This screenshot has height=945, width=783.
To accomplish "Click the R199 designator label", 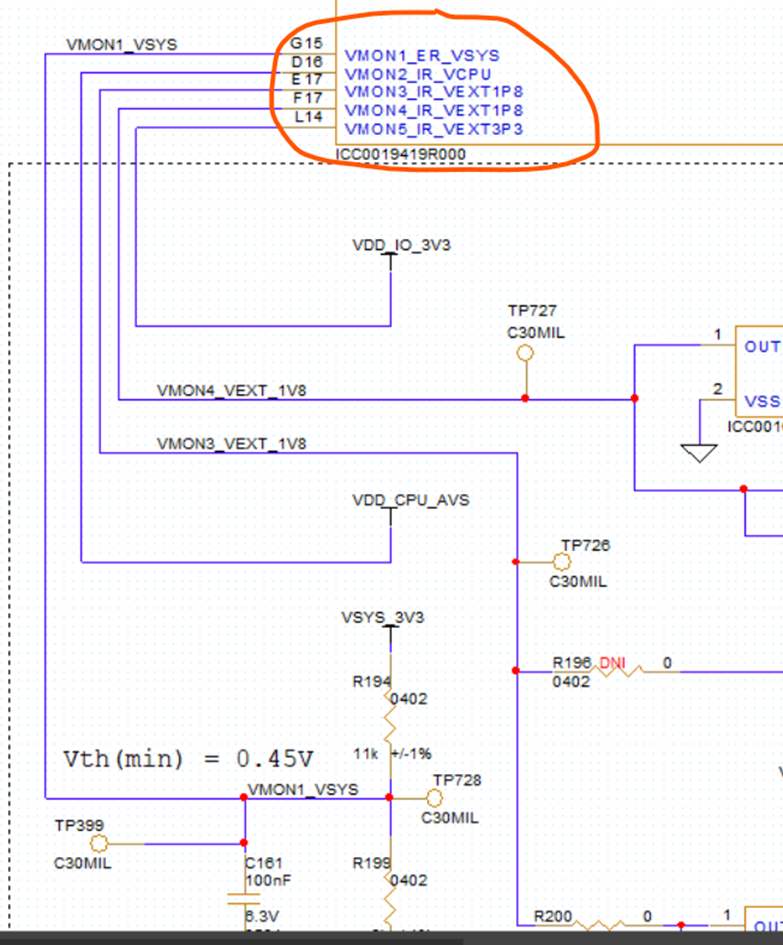I will (372, 863).
